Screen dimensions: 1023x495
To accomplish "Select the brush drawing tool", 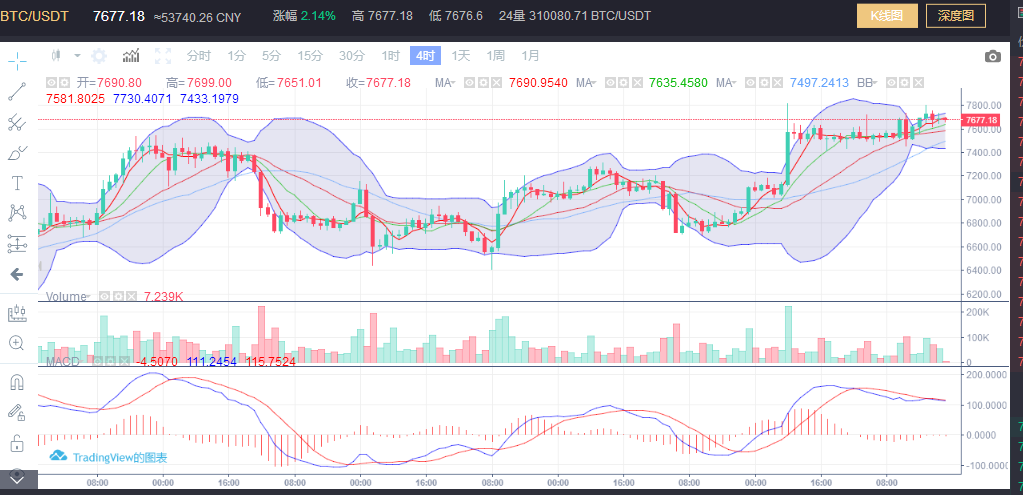I will click(x=17, y=153).
